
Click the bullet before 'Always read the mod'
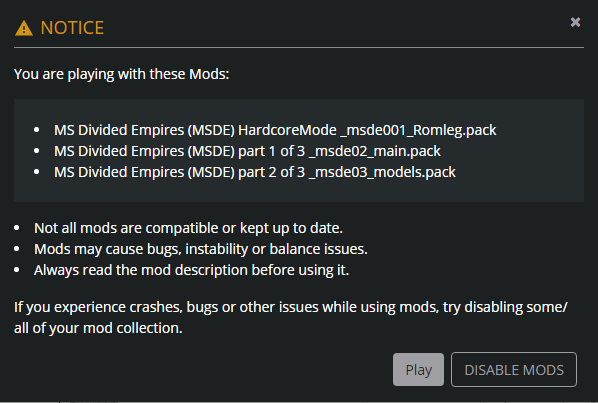(x=17, y=270)
